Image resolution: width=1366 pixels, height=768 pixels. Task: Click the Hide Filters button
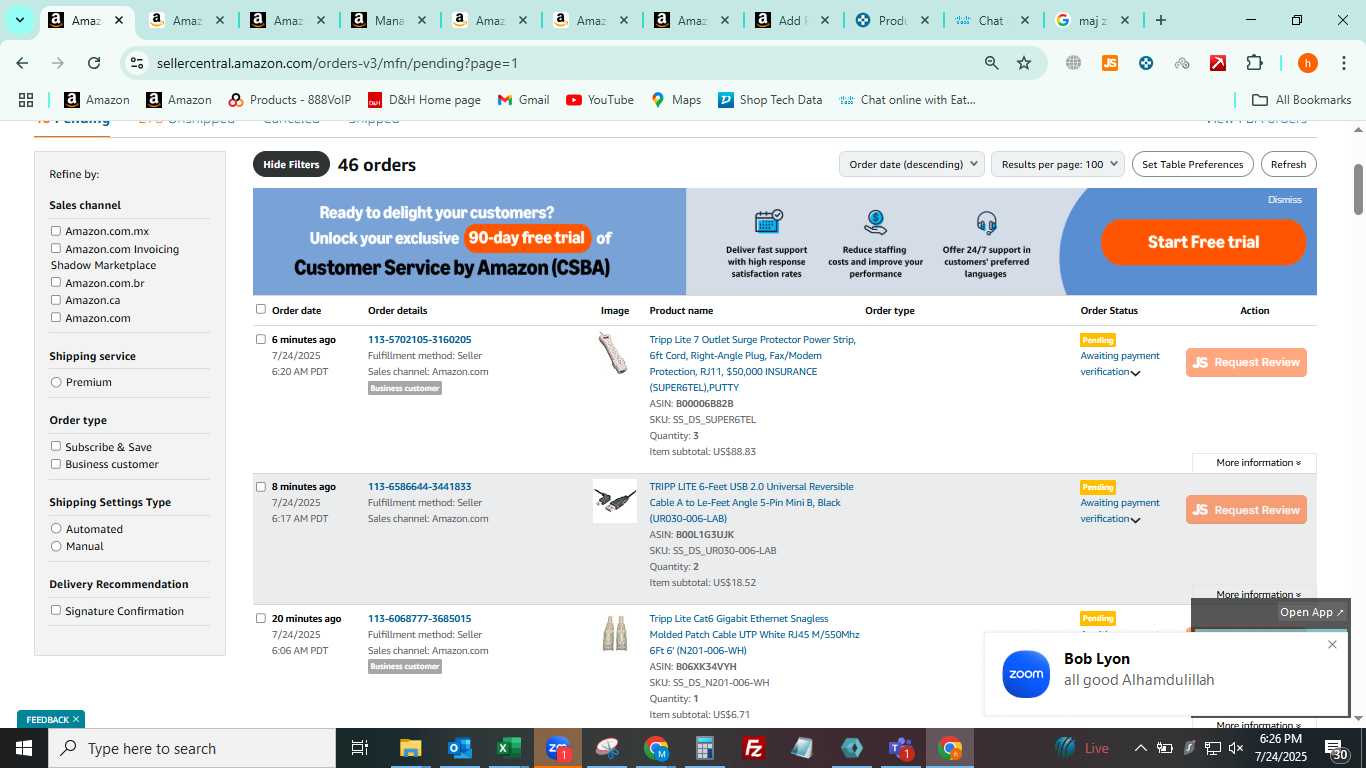tap(291, 164)
